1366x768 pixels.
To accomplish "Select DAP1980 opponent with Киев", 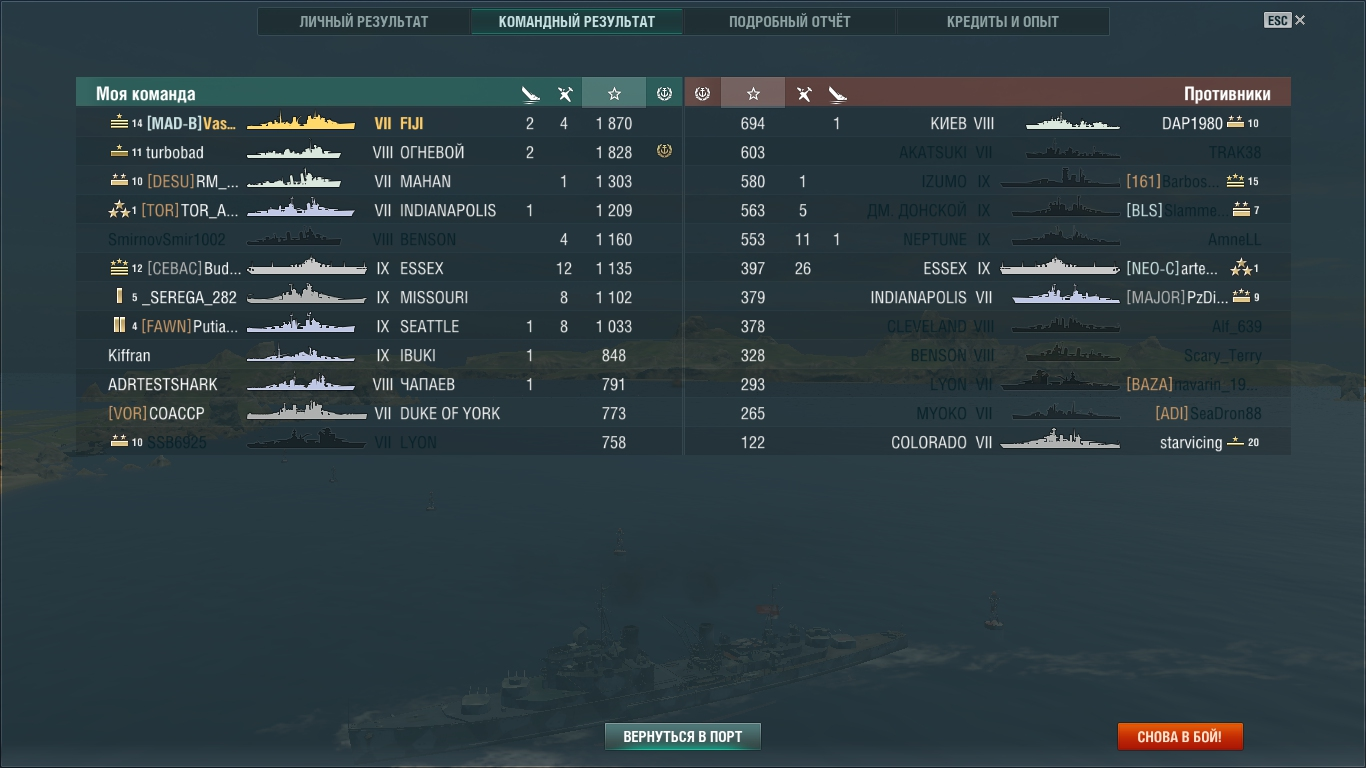I will (x=988, y=123).
